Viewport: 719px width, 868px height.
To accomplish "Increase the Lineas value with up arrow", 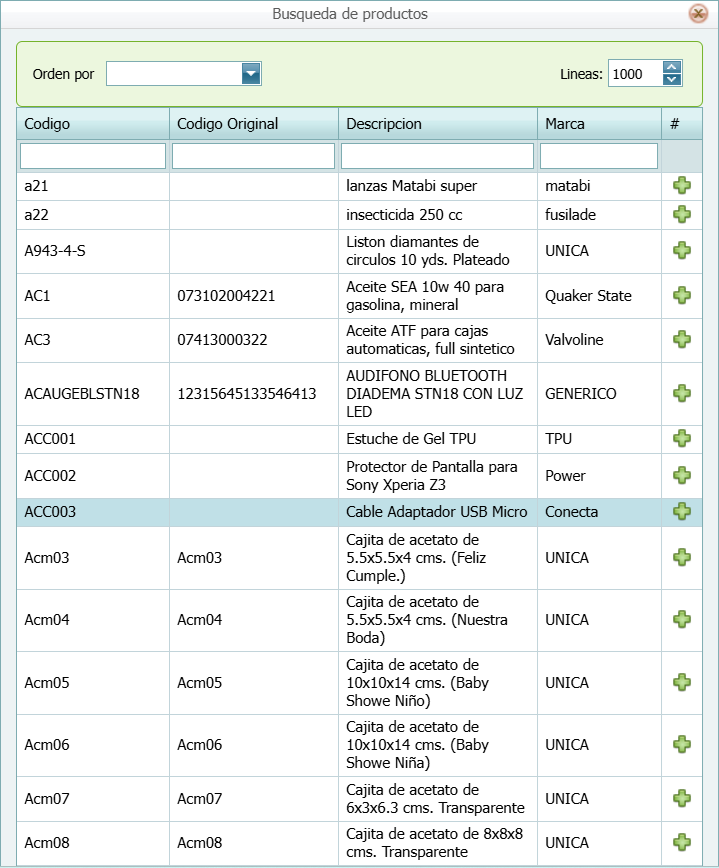I will point(672,68).
